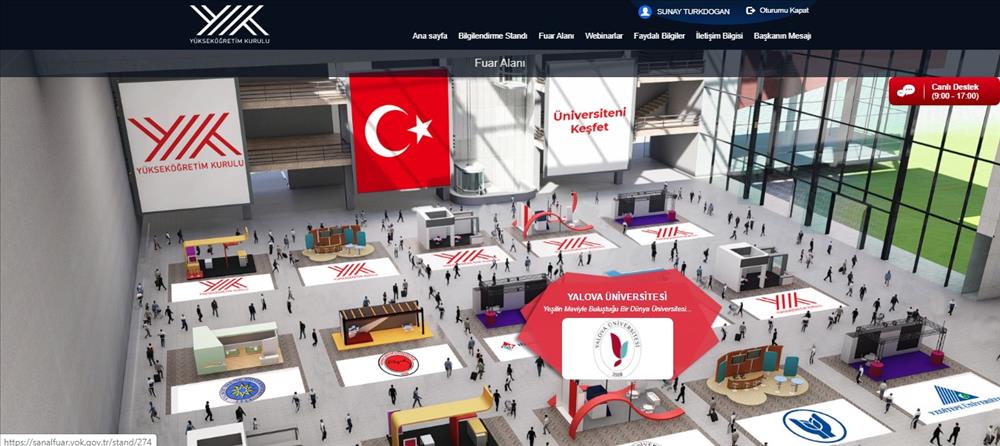
Task: Click the user avatar icon beside SUNAY TURKDOGAN
Action: click(x=645, y=11)
